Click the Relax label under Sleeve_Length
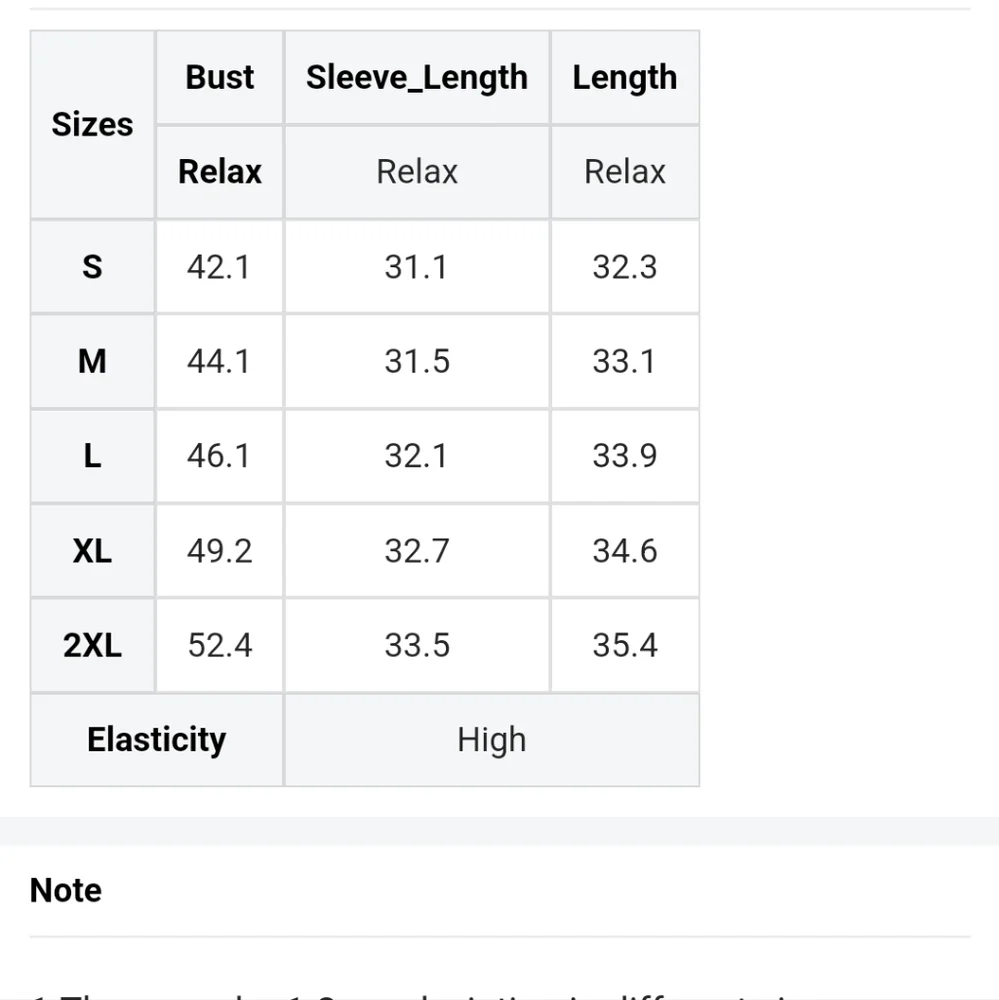 coord(417,172)
